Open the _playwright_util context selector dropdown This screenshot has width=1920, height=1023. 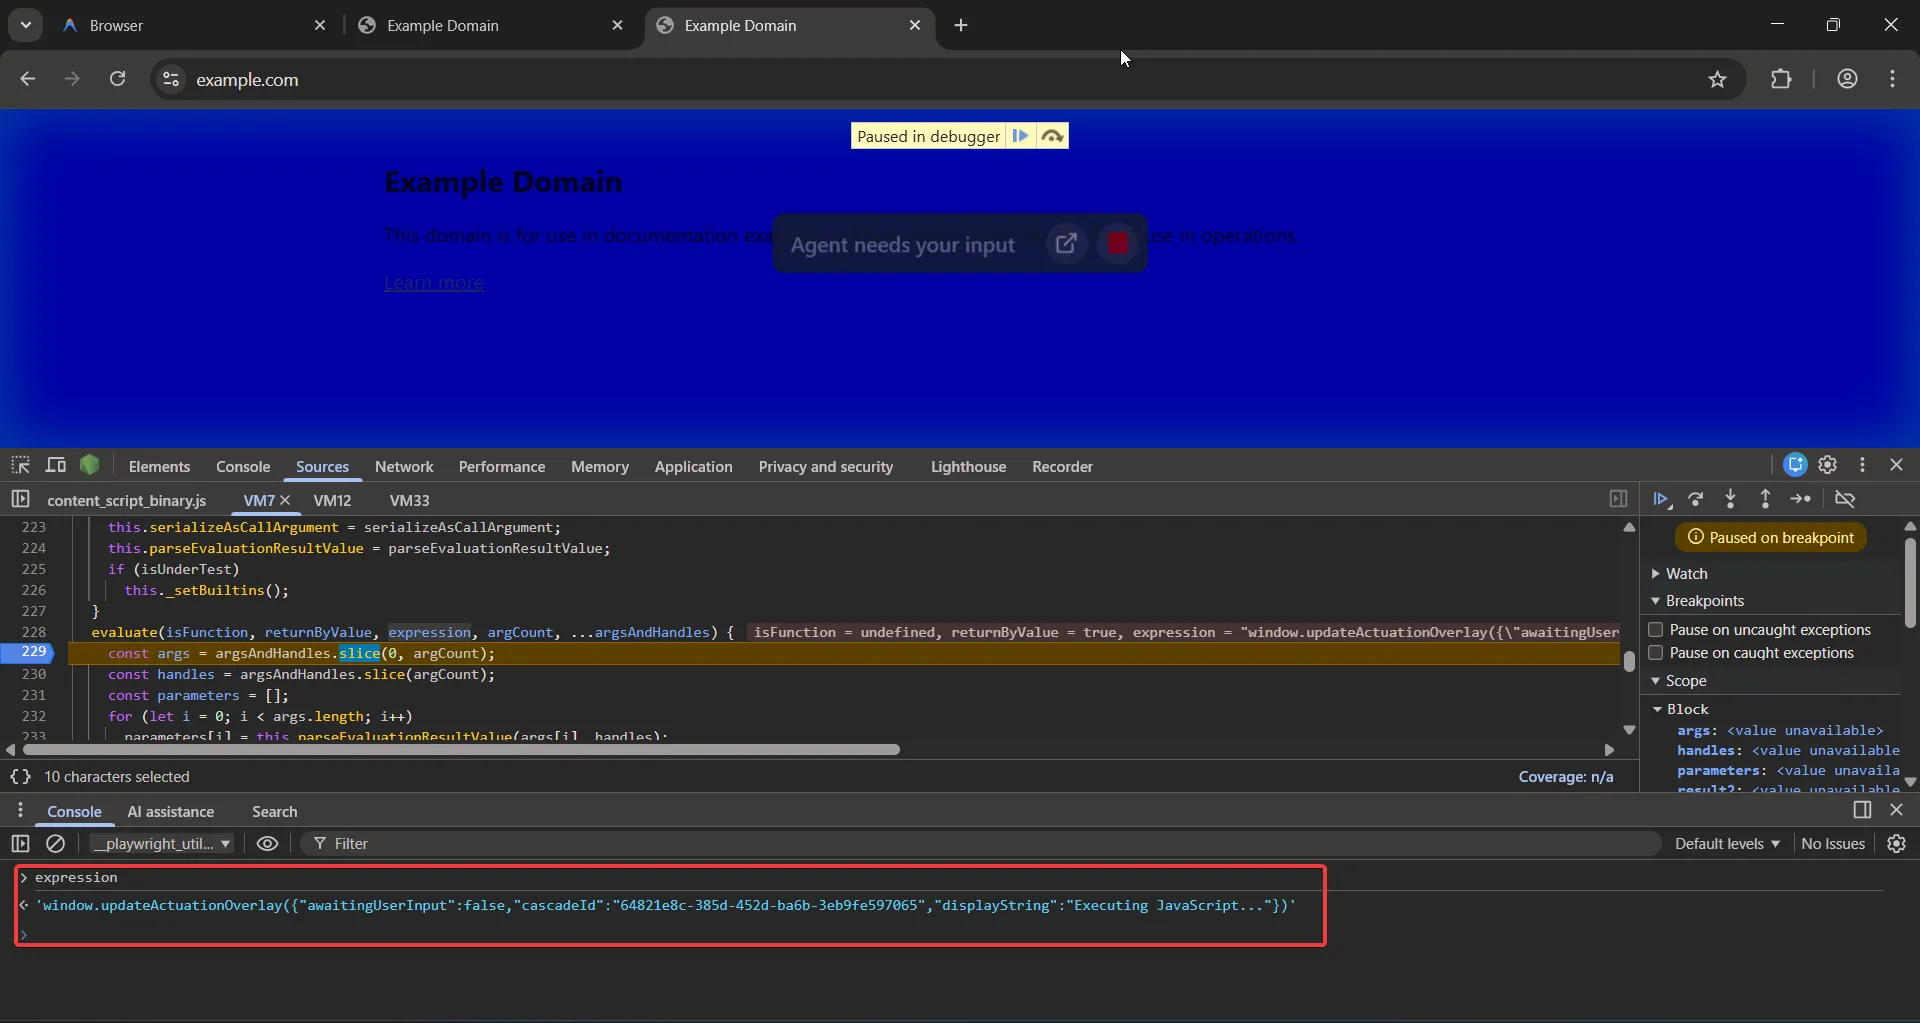coord(161,844)
